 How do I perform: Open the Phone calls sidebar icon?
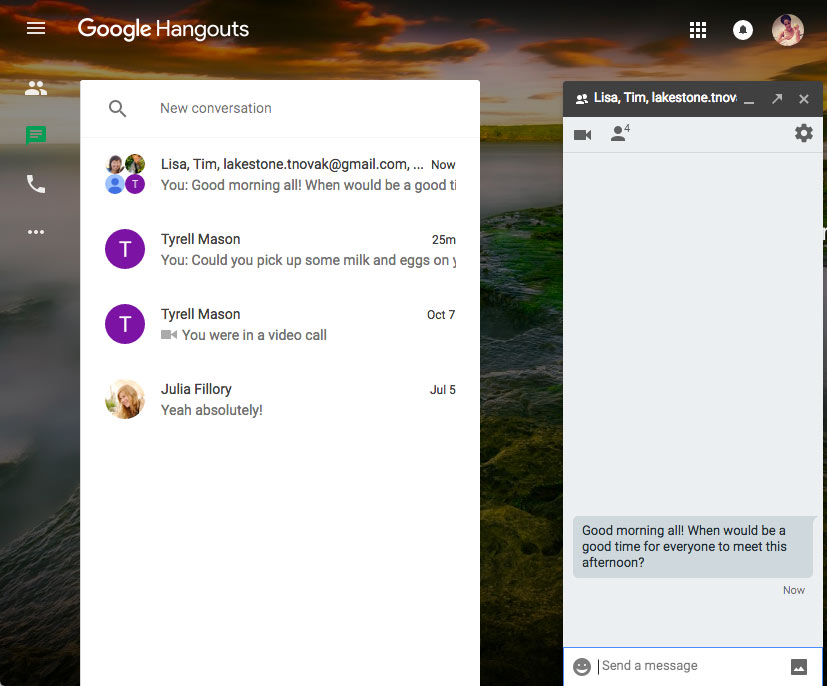(36, 184)
